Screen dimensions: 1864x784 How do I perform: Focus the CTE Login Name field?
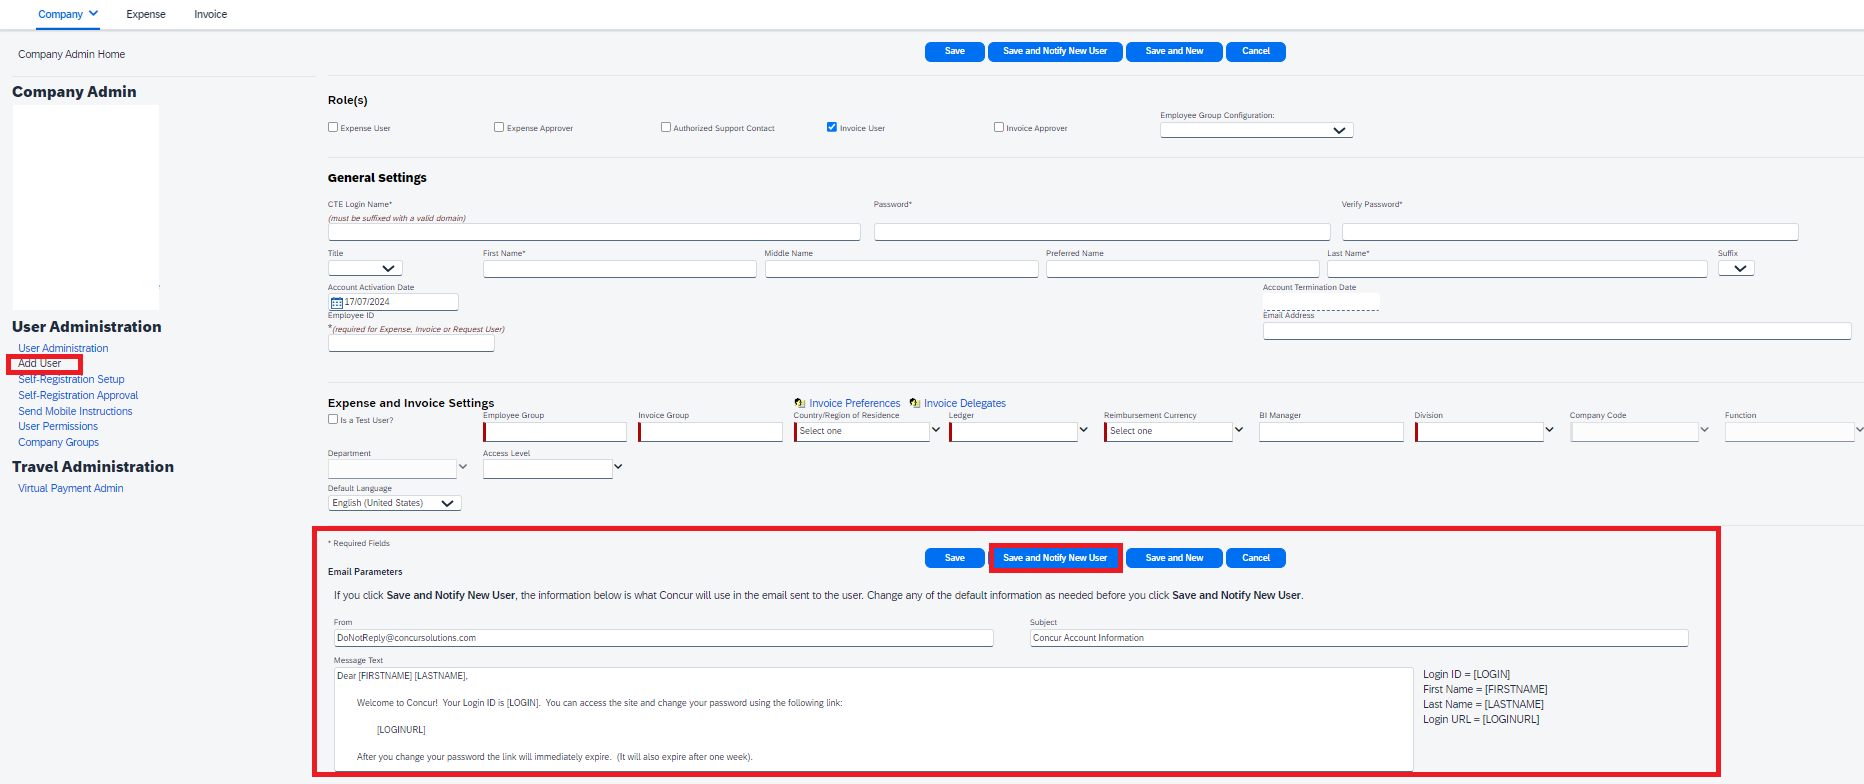click(x=594, y=232)
